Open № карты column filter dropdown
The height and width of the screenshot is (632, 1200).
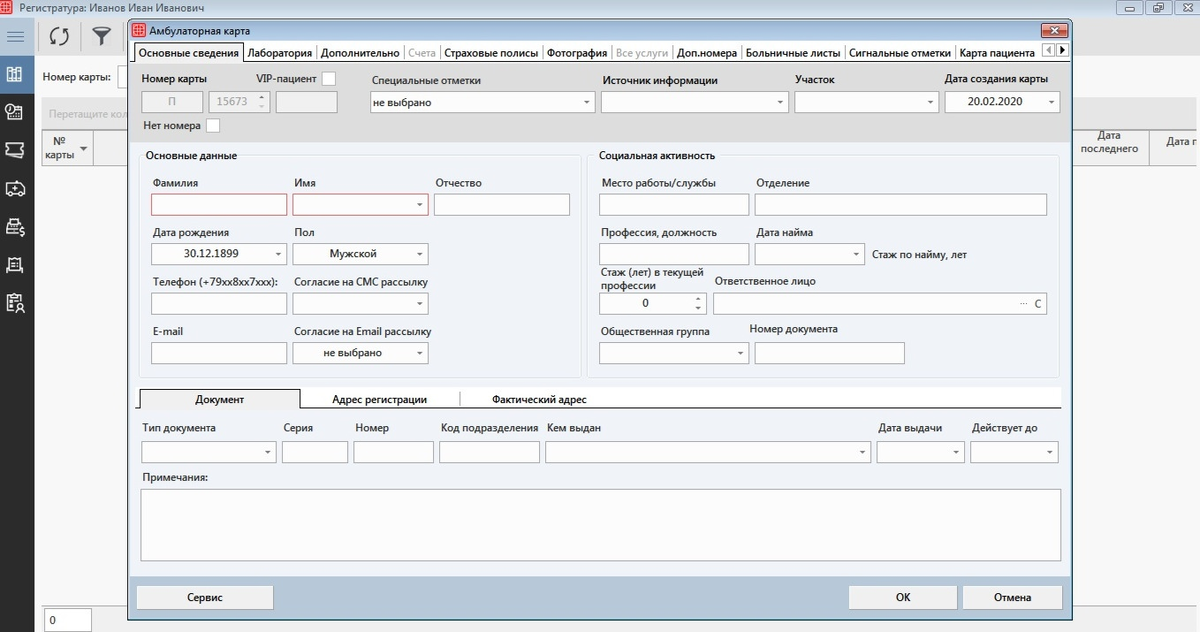click(x=83, y=150)
